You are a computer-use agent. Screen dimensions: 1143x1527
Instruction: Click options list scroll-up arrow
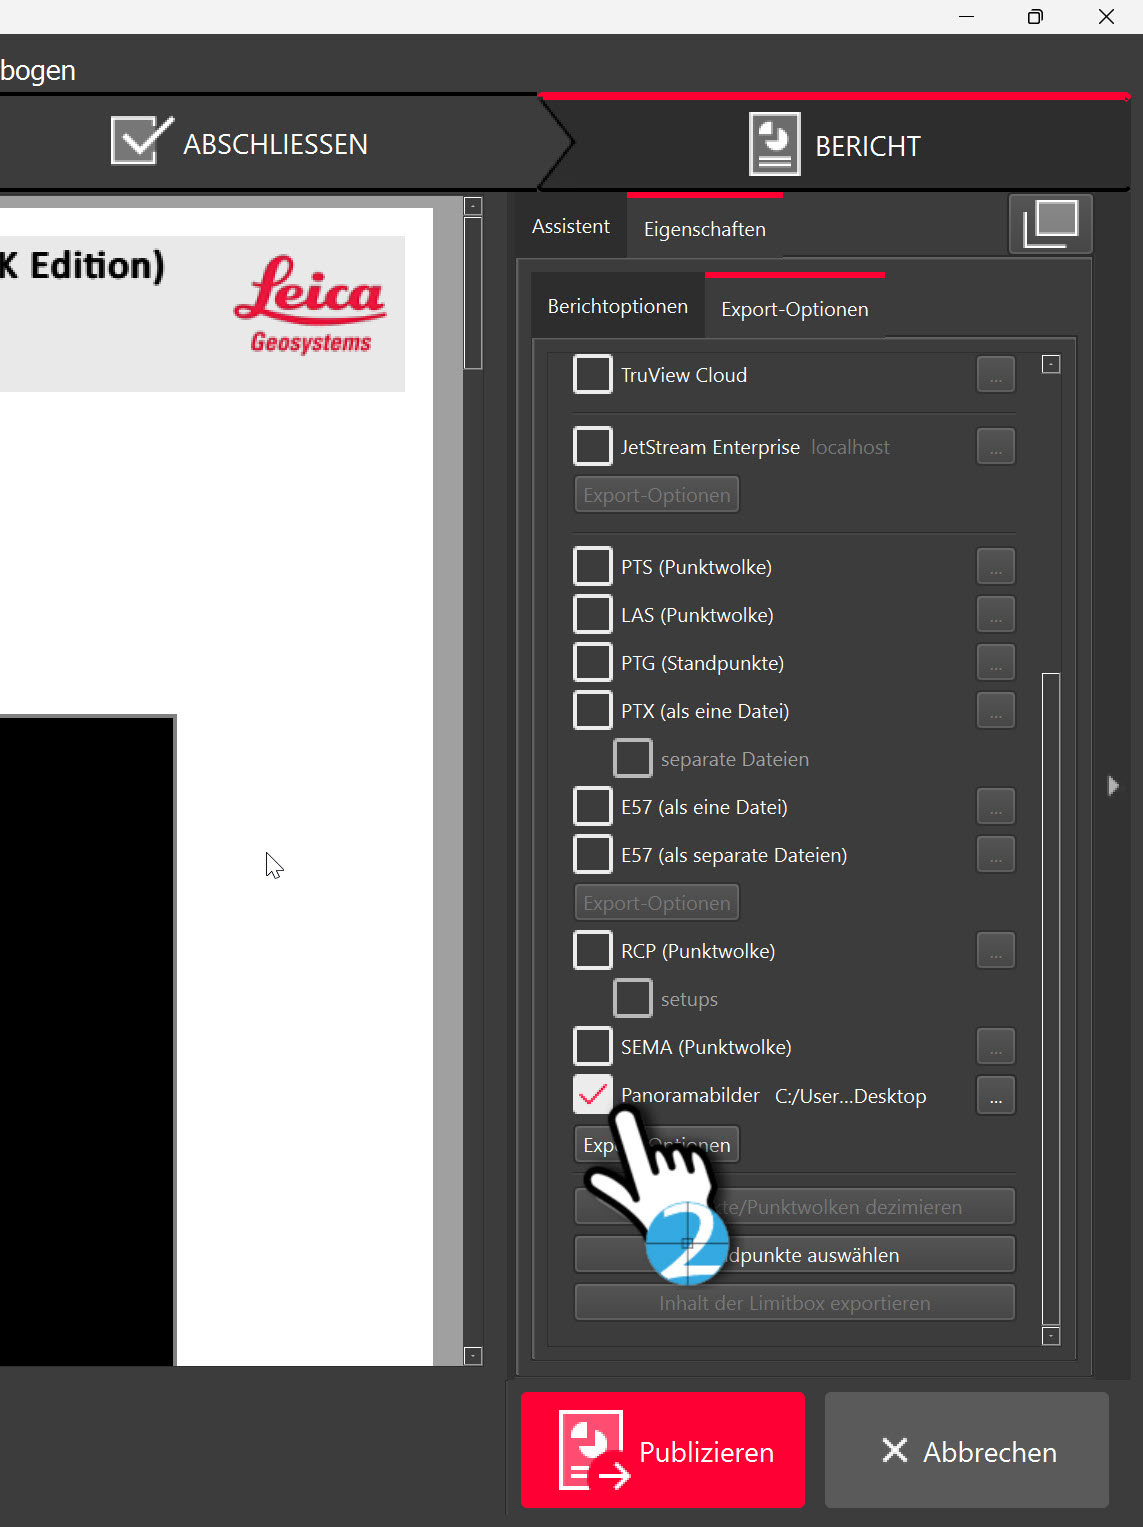1051,364
